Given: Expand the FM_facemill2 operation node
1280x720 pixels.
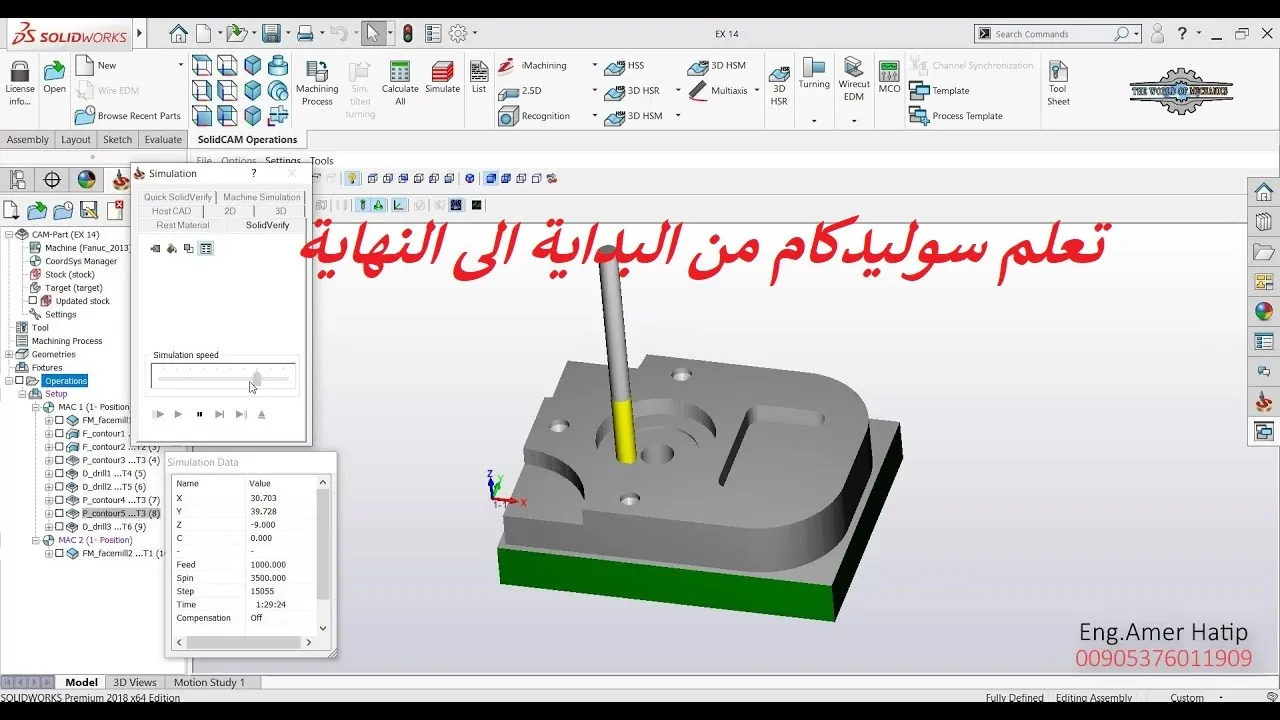Looking at the screenshot, I should [x=48, y=553].
